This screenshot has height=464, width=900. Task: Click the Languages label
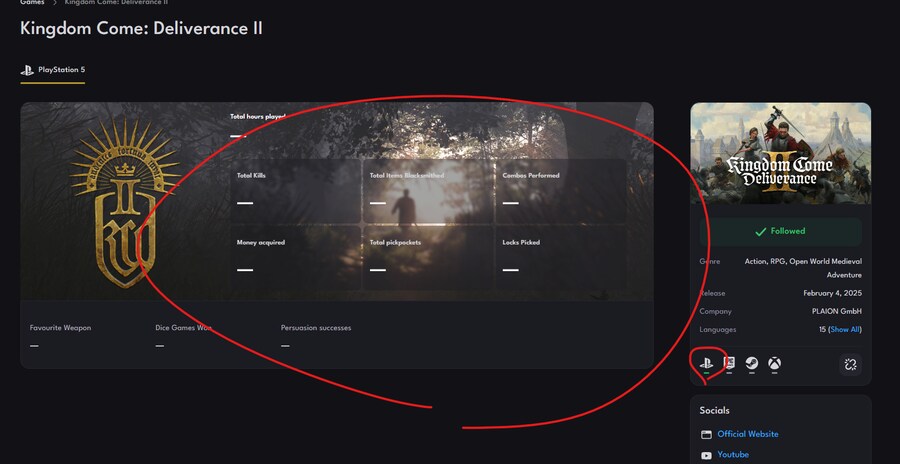(717, 330)
